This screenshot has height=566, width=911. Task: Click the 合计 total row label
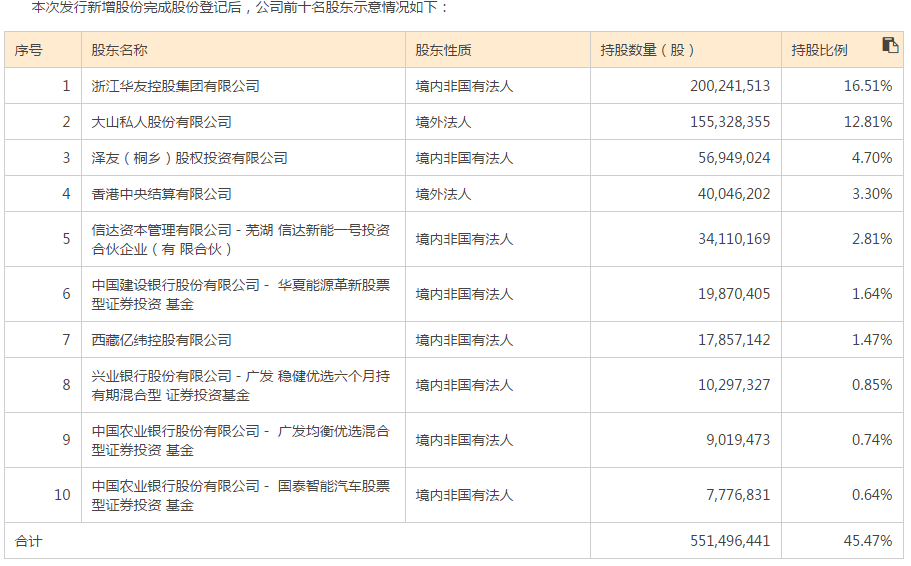coord(28,542)
